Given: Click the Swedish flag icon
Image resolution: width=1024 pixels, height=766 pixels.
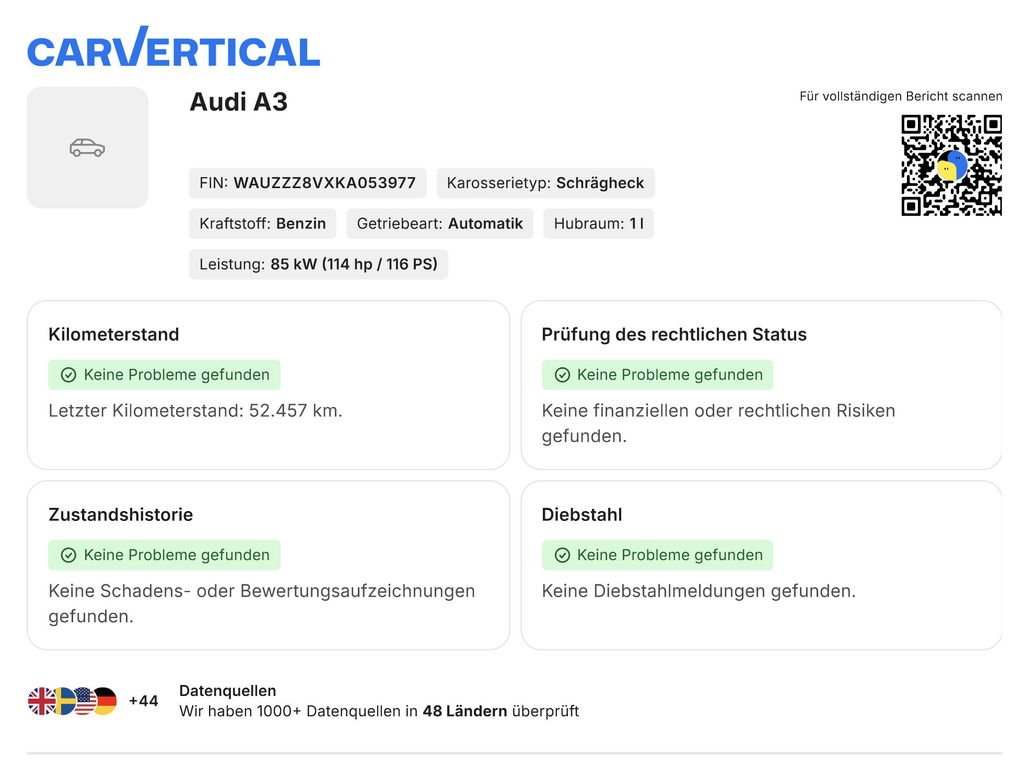Looking at the screenshot, I should [64, 701].
